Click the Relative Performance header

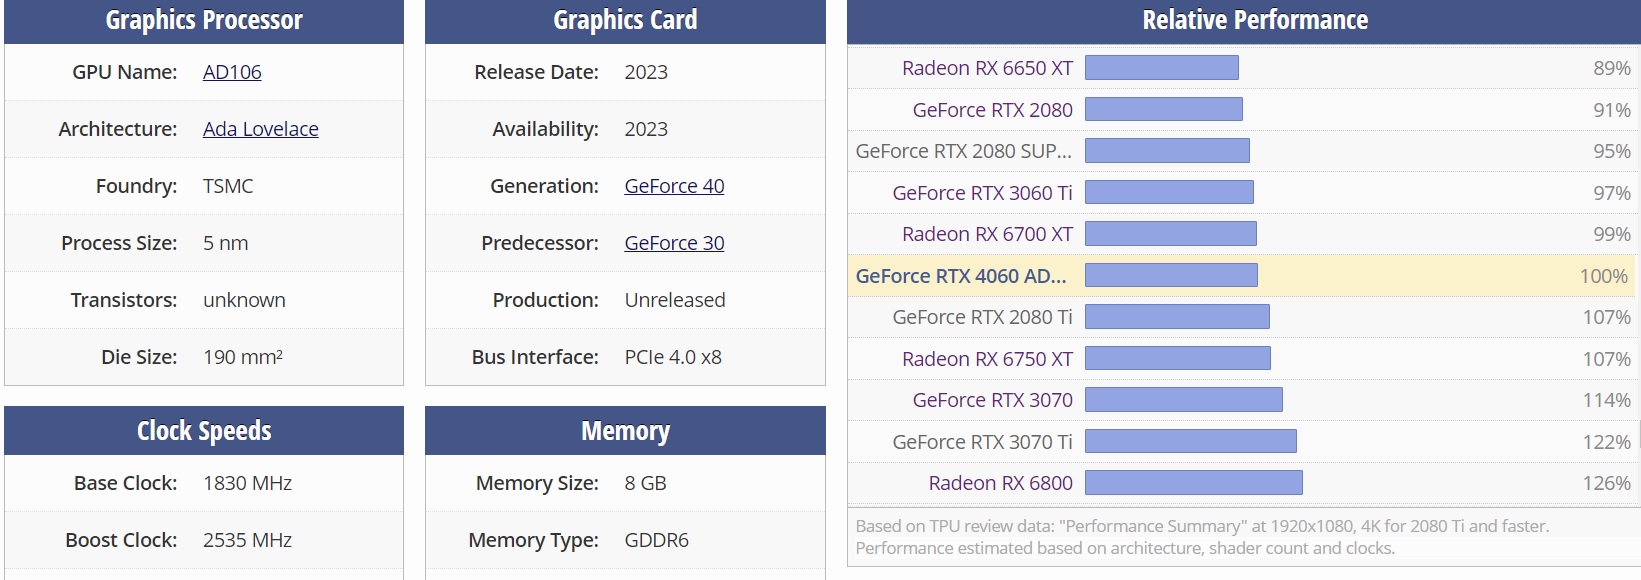pos(1254,20)
